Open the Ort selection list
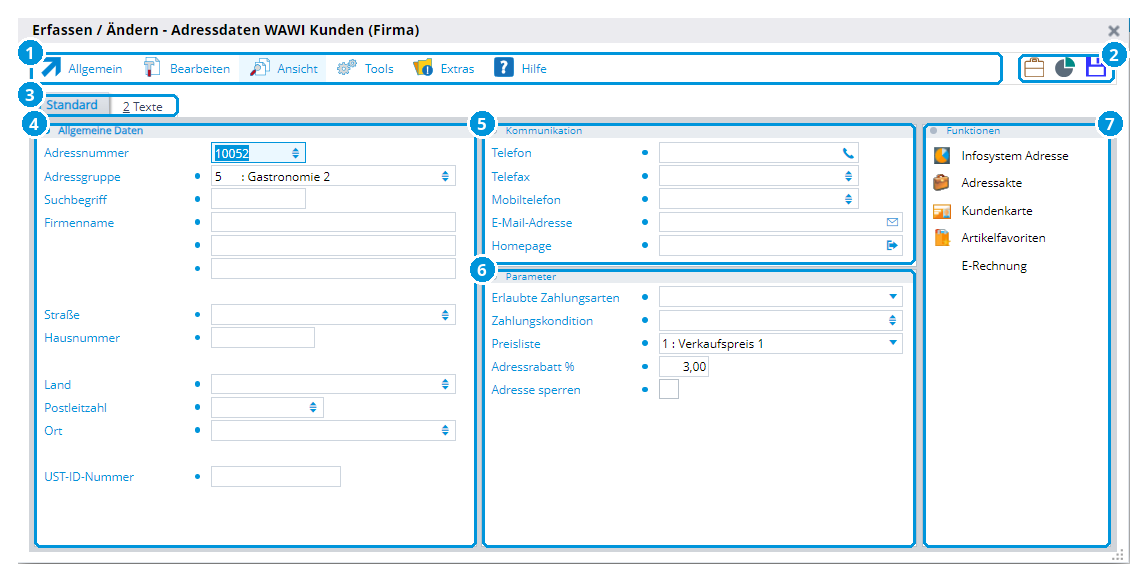This screenshot has height=582, width=1148. pyautogui.click(x=445, y=430)
